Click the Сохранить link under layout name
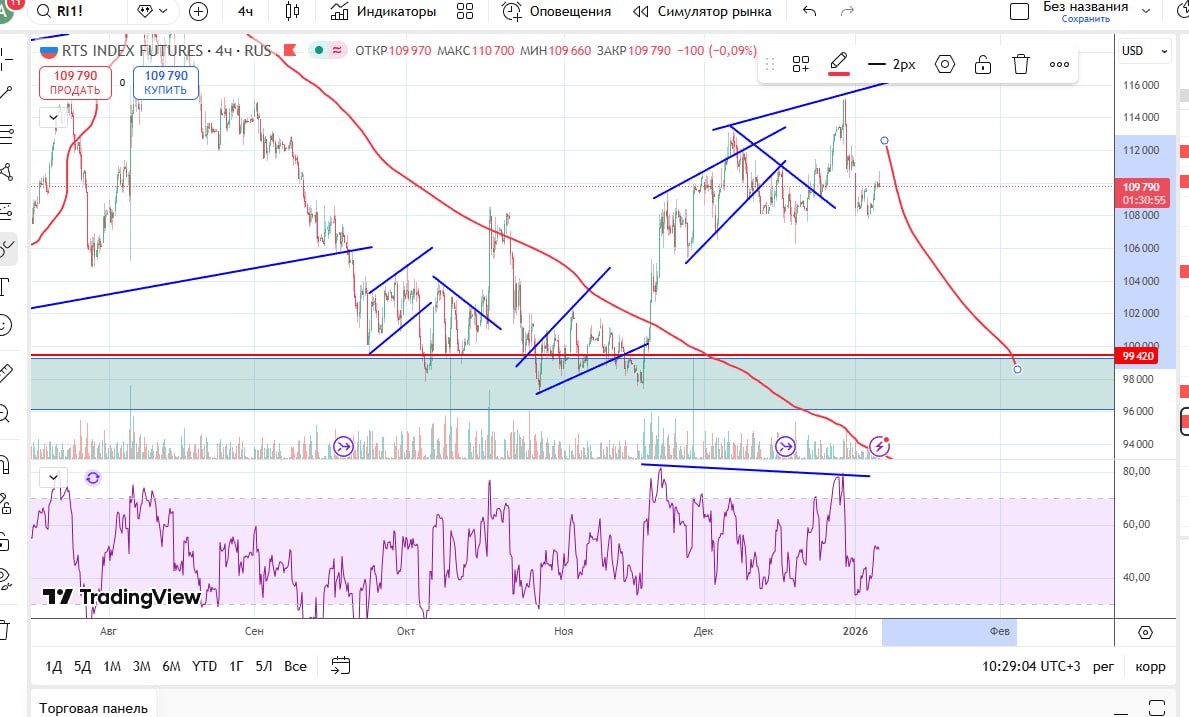 click(x=1085, y=19)
